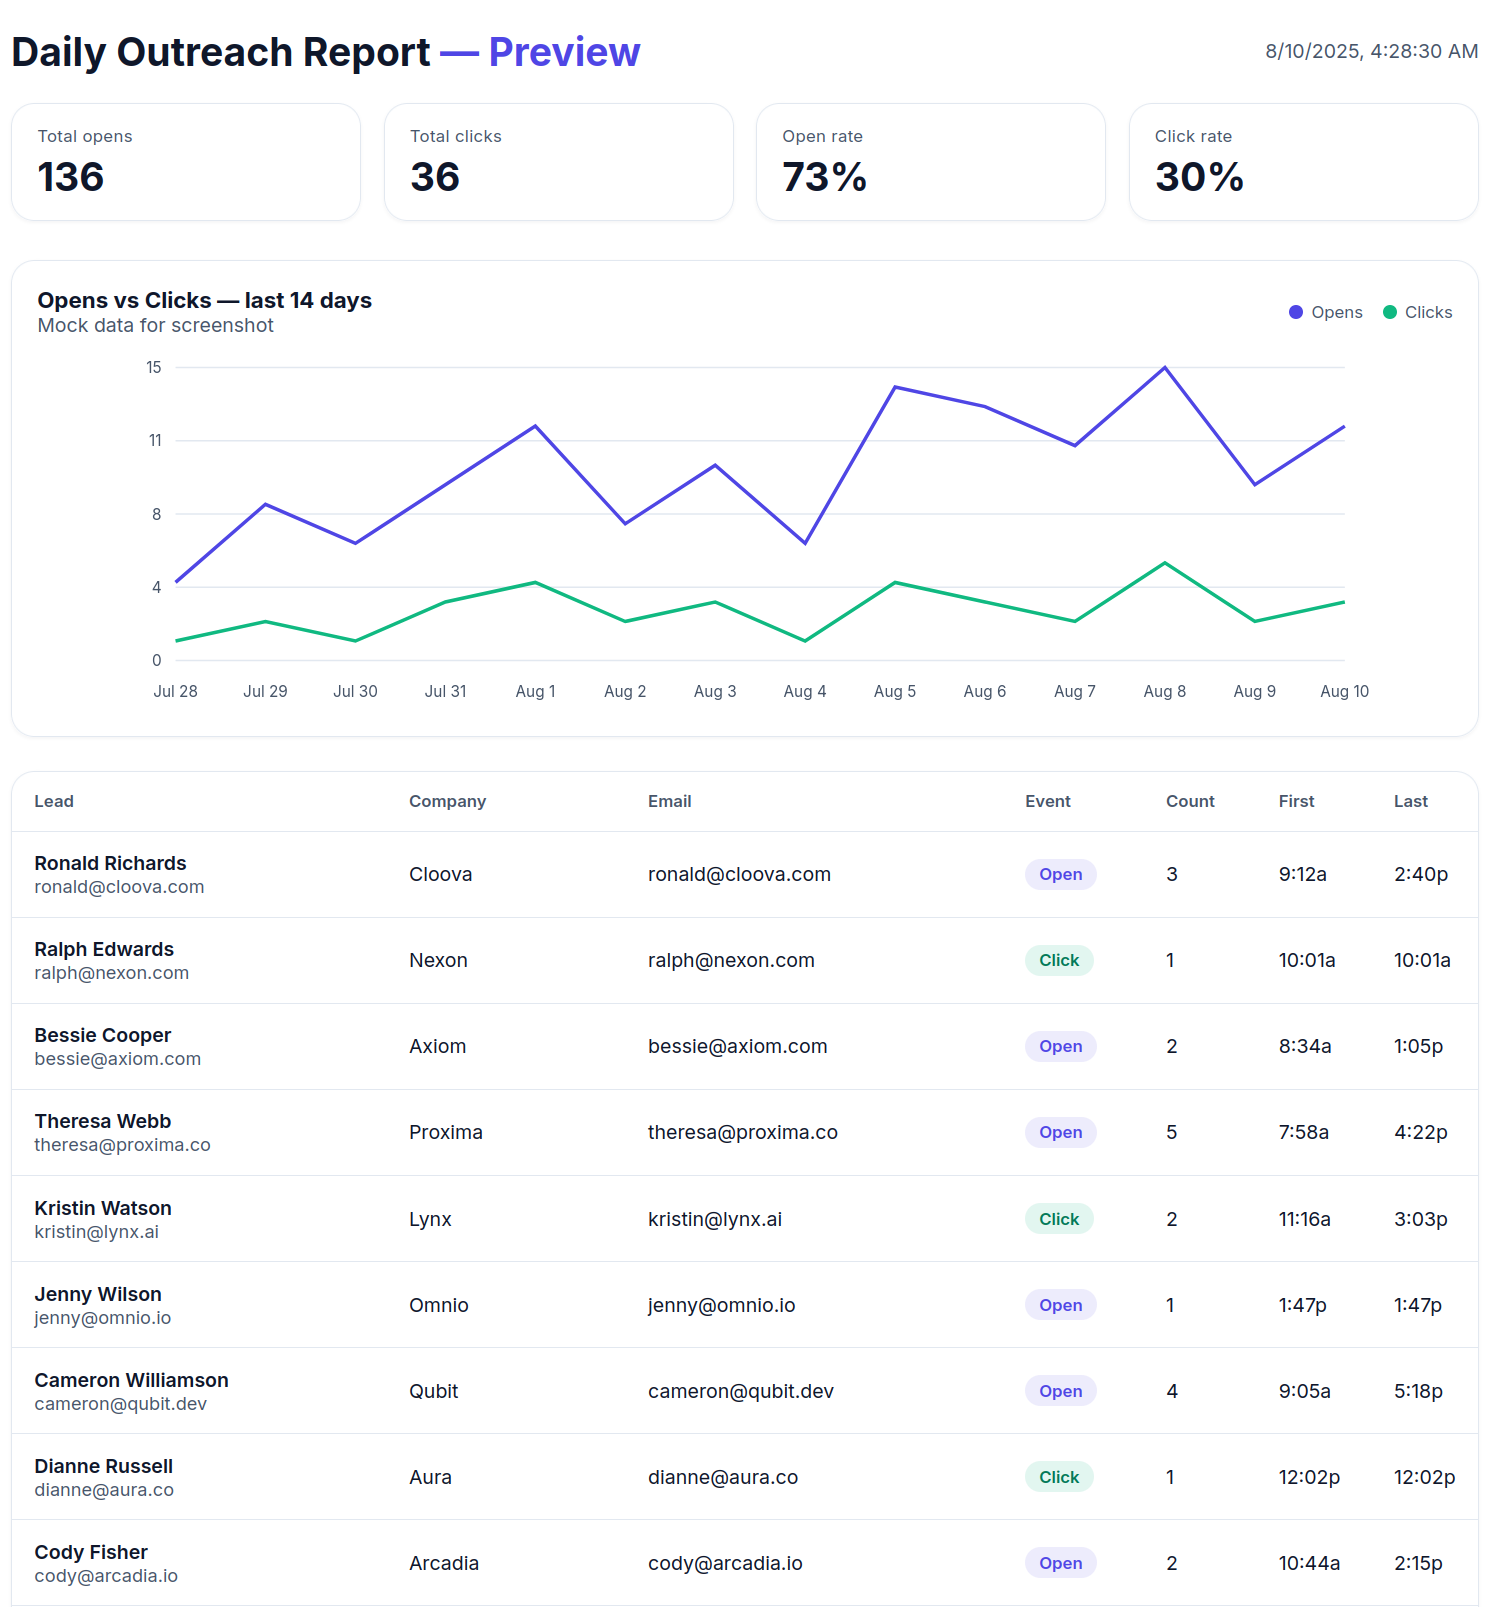
Task: Open Cameron Williamson lead name
Action: pos(131,1380)
